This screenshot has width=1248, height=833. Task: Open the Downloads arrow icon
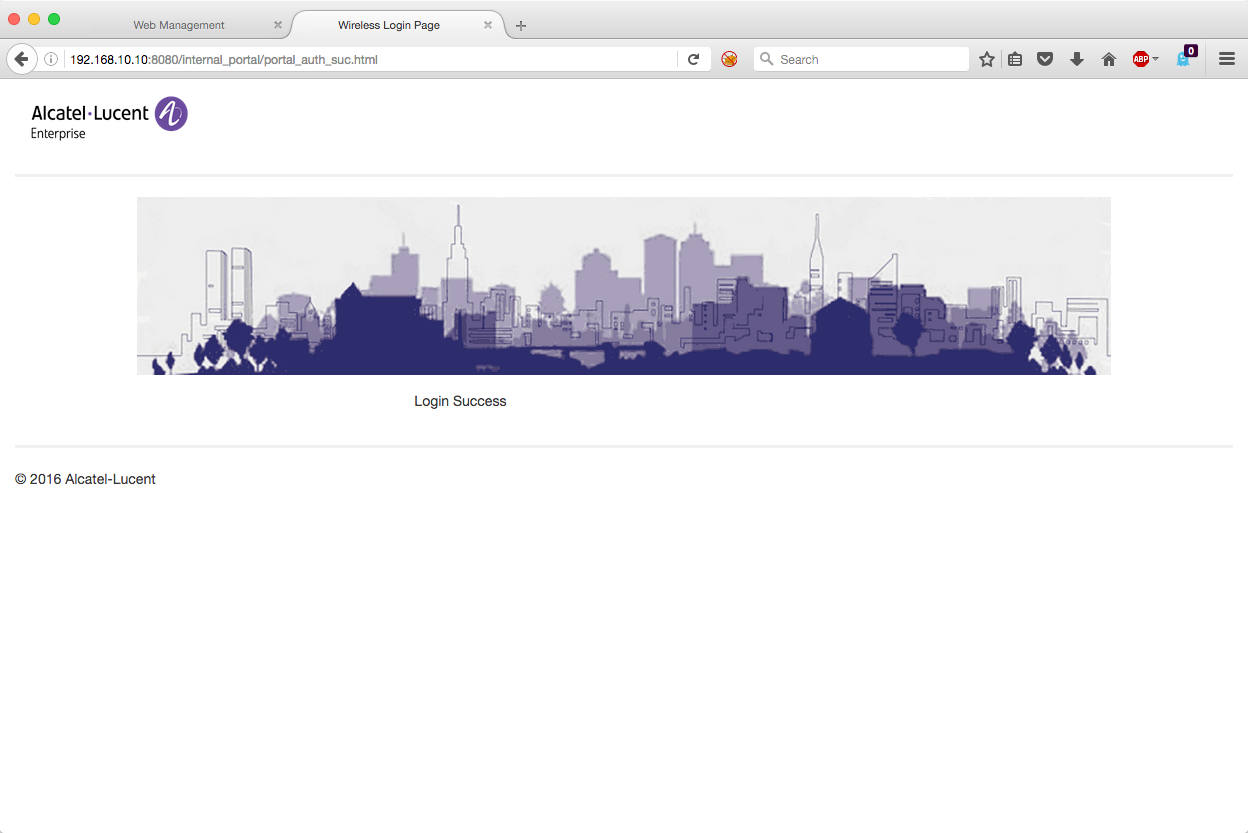click(1077, 59)
